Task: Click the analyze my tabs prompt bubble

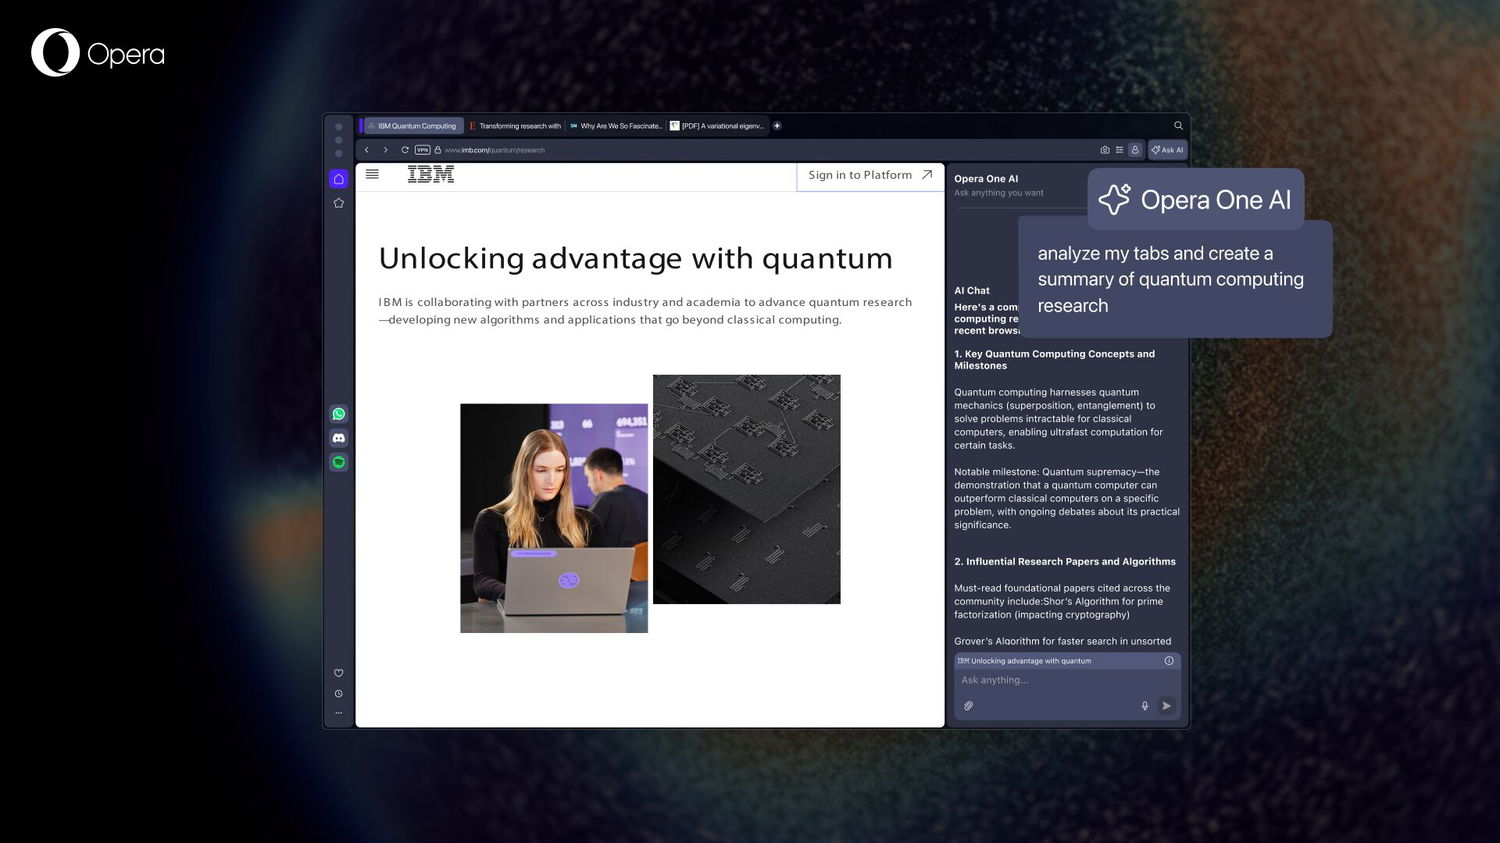Action: [1175, 279]
